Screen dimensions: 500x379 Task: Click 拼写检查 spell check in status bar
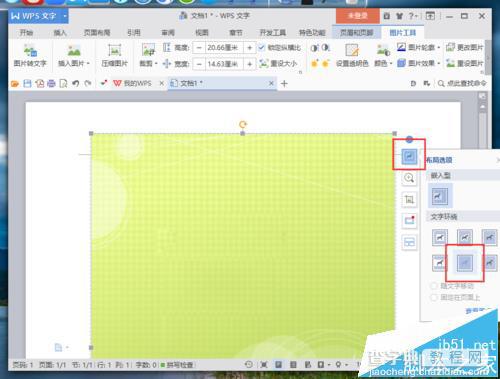tap(177, 365)
